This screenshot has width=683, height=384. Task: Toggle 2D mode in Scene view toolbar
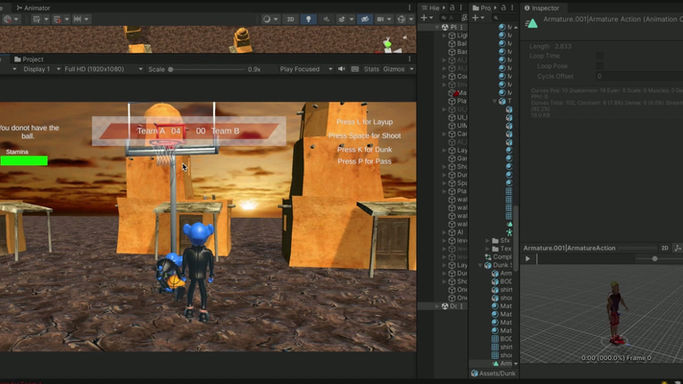[291, 19]
